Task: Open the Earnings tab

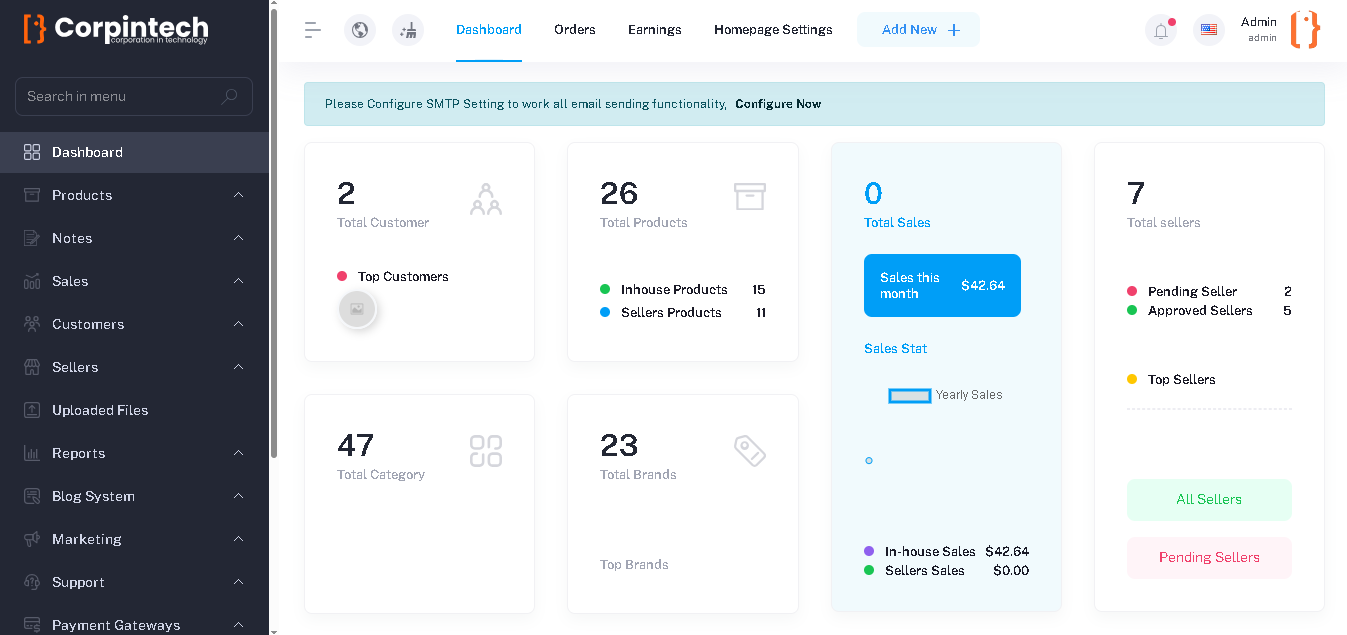Action: click(x=655, y=30)
